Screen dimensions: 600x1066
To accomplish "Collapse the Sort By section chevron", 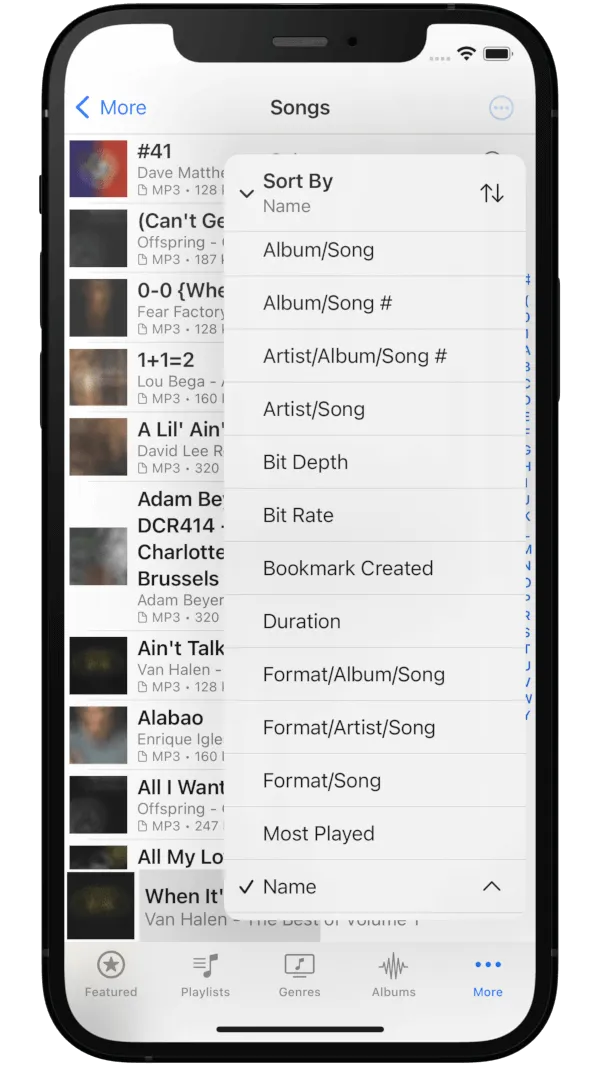I will tap(247, 194).
